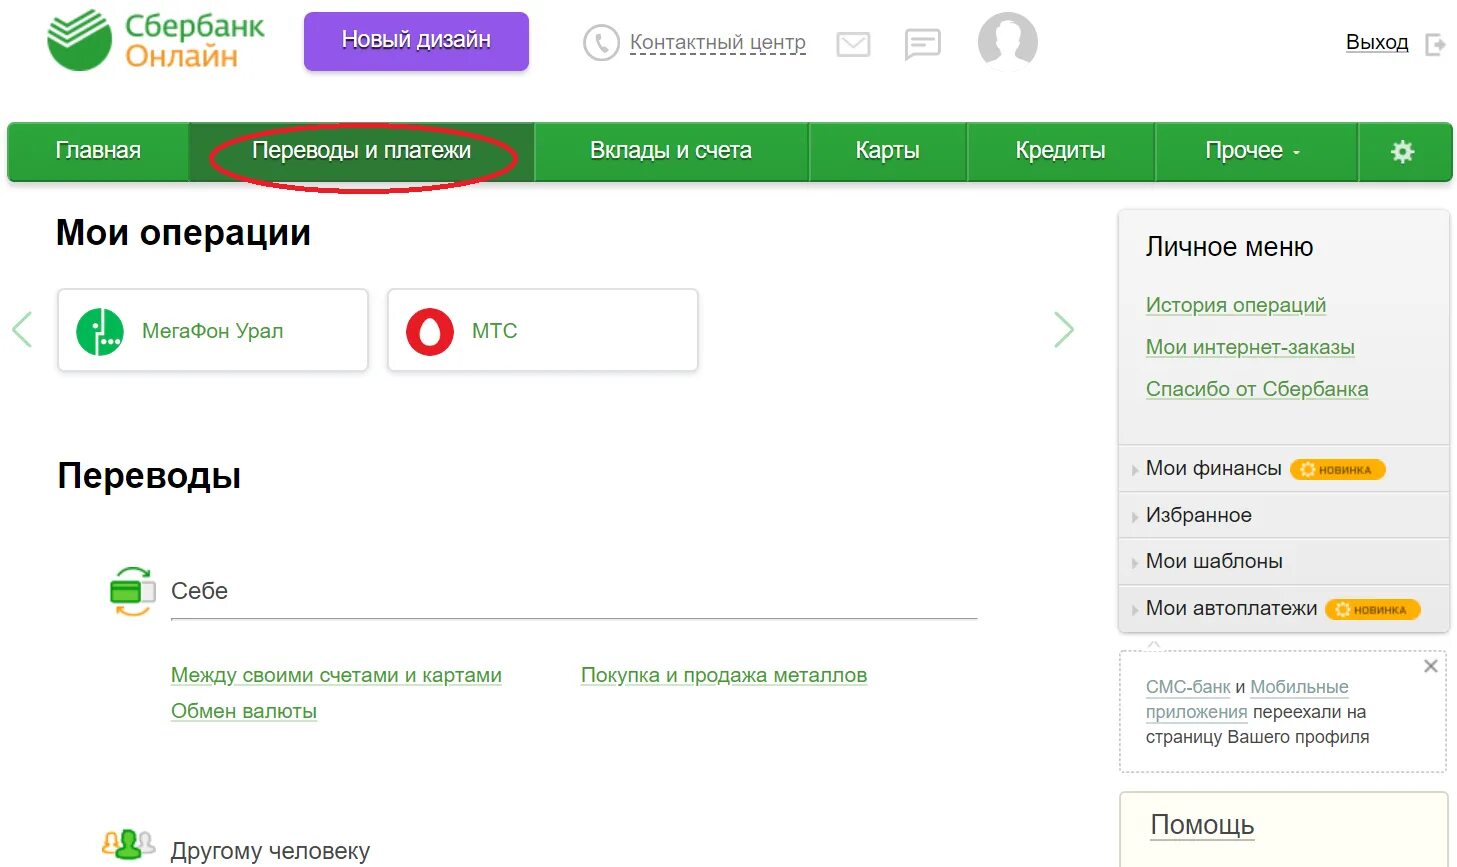Click the Мои операции heading
Viewport: 1457px width, 867px height.
[183, 233]
